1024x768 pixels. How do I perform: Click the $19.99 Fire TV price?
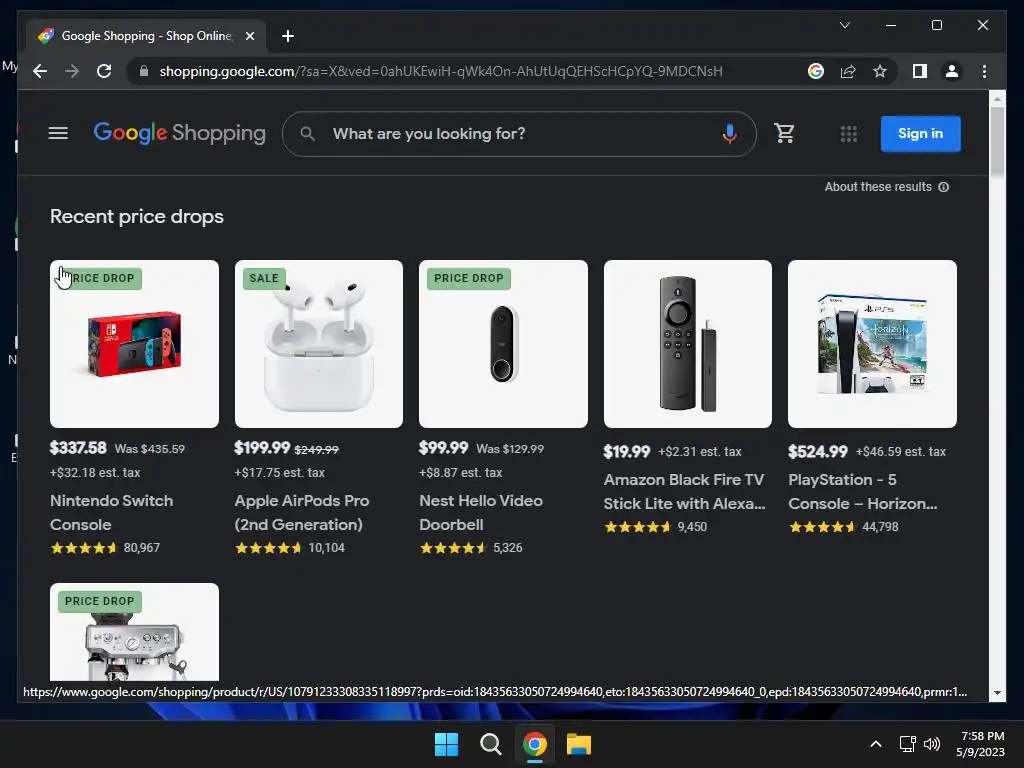pos(626,451)
